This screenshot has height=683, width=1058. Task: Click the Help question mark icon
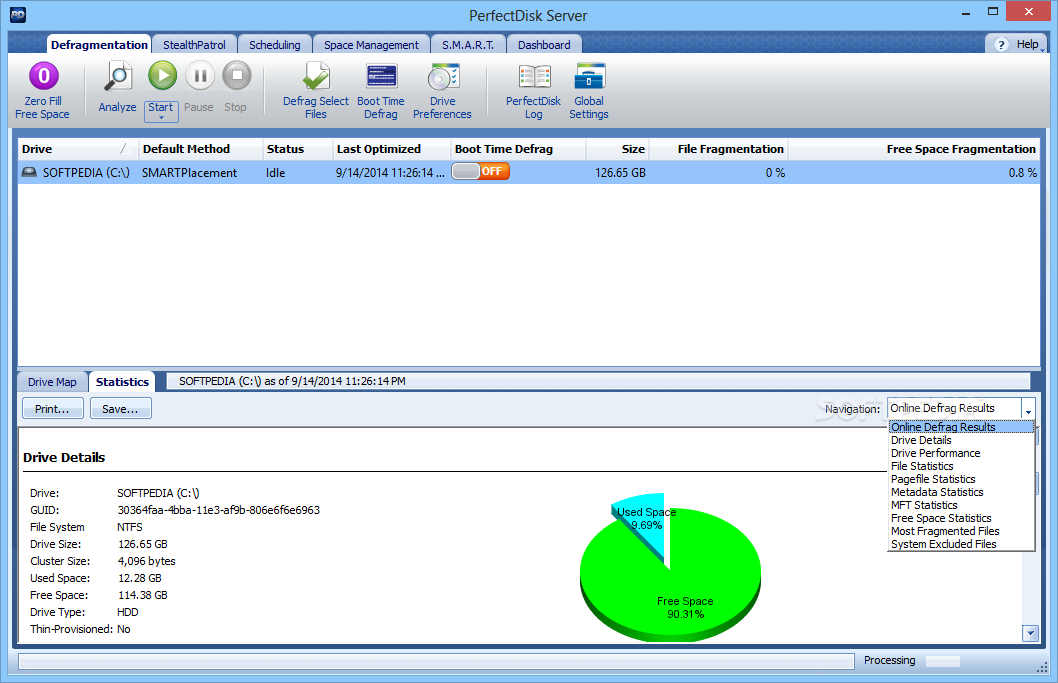point(1001,45)
